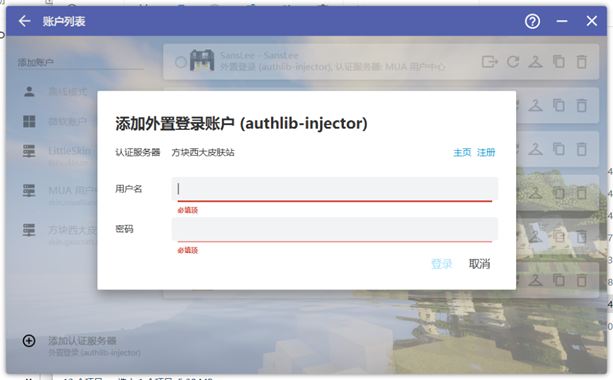Click the move-out arrow icon on SansLee row
The height and width of the screenshot is (380, 613).
pyautogui.click(x=490, y=62)
